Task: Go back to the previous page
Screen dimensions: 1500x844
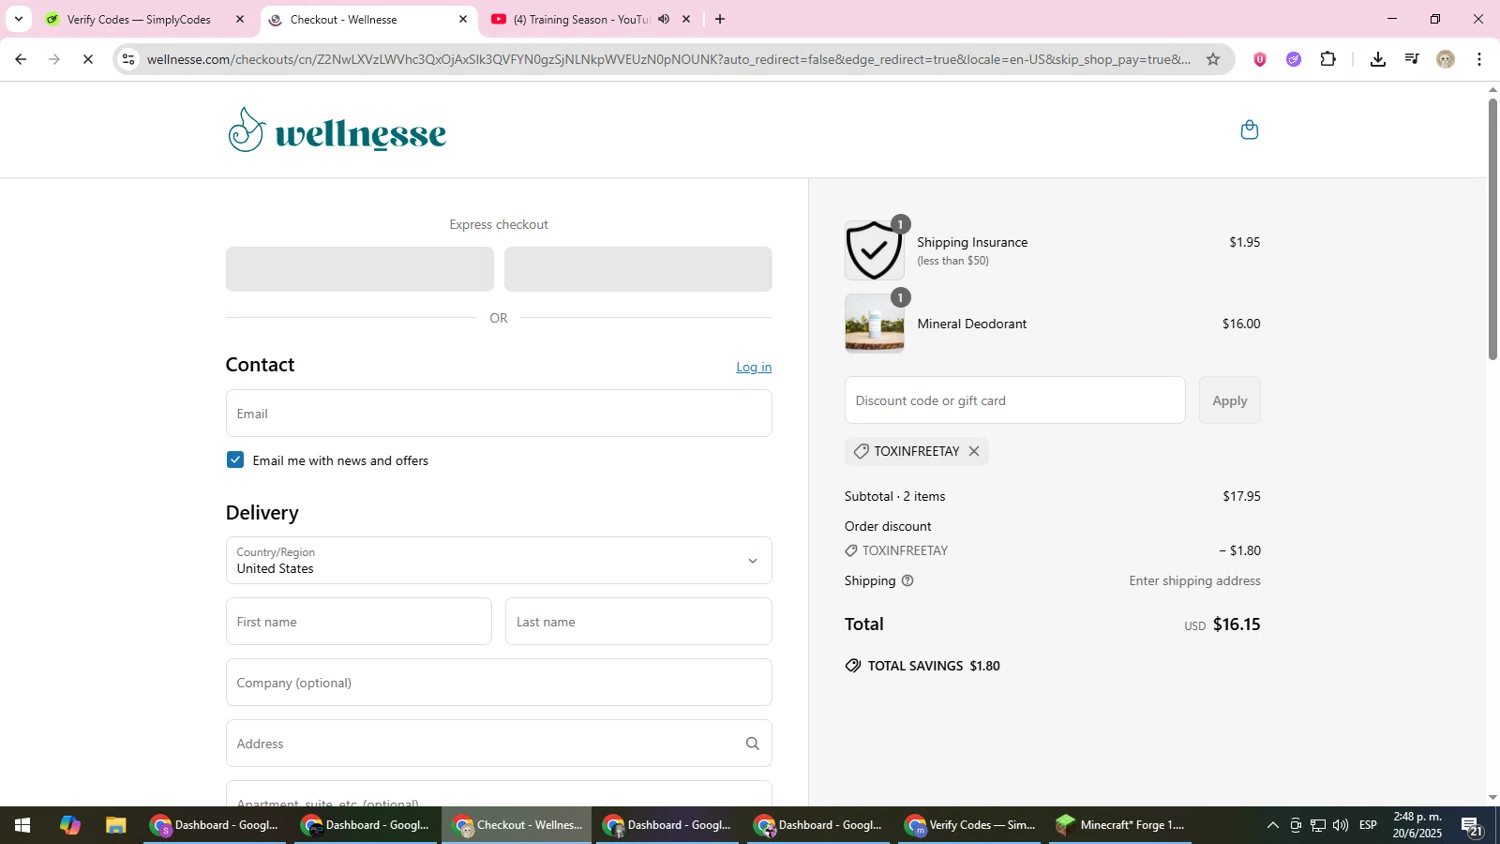Action: [x=21, y=59]
